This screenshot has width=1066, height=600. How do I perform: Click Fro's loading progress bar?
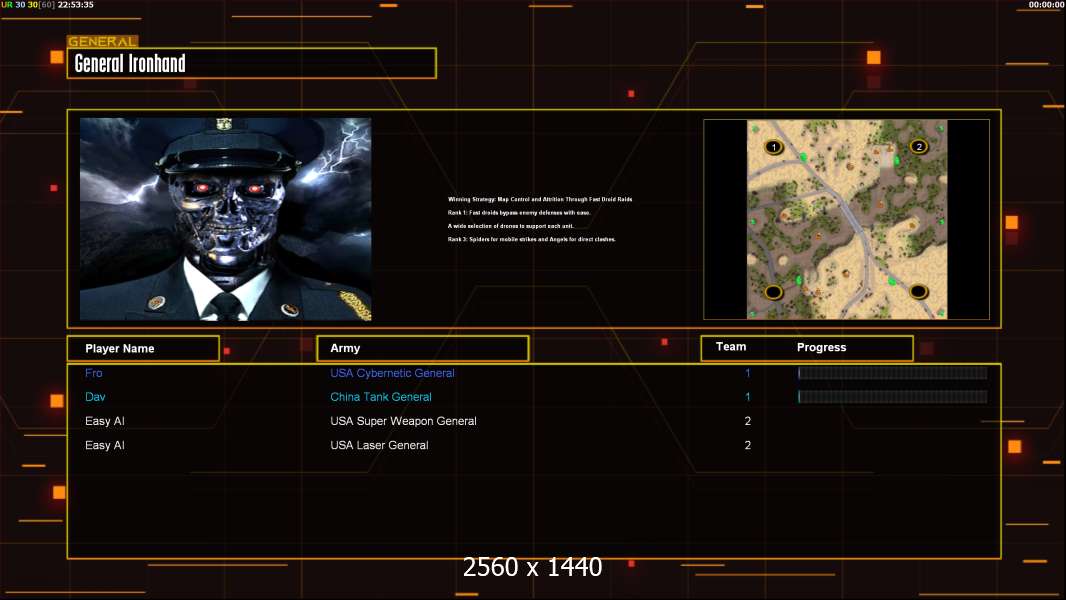click(893, 372)
